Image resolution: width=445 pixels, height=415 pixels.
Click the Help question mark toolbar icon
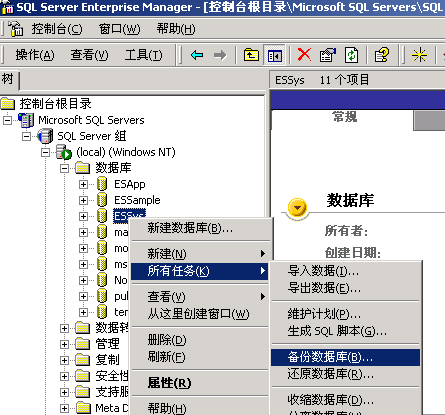coord(381,55)
